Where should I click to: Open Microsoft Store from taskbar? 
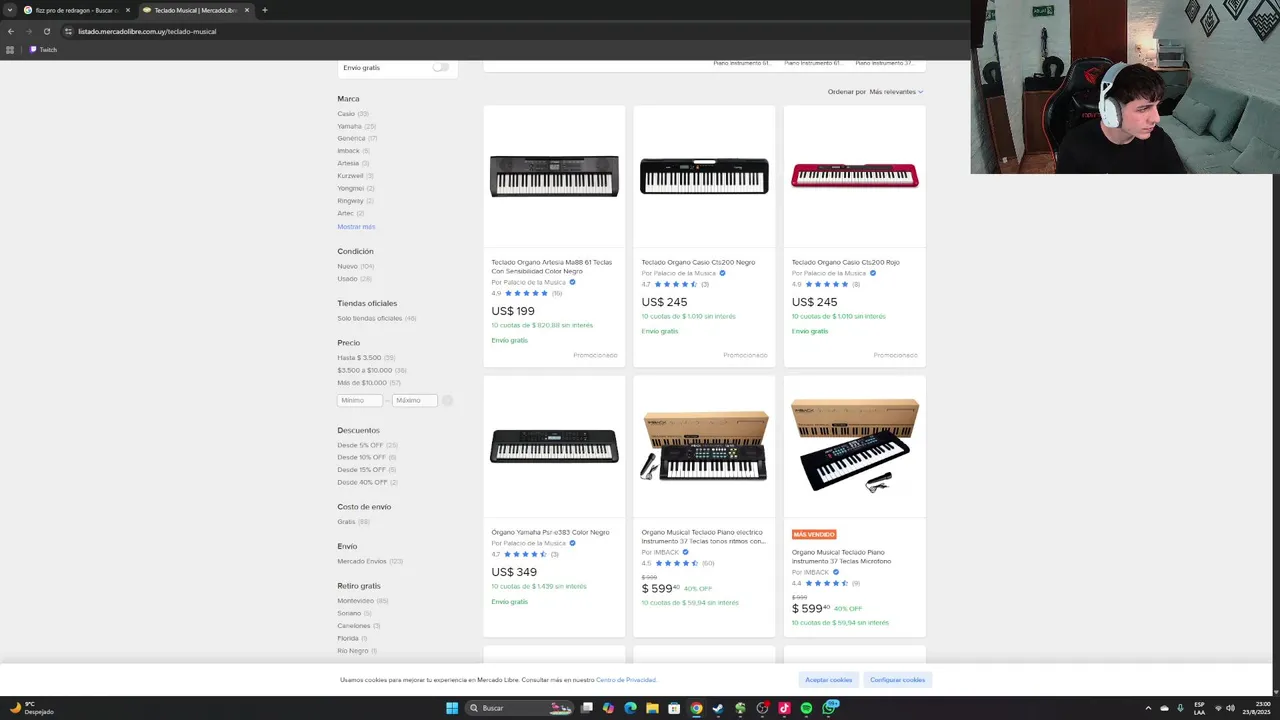click(674, 708)
